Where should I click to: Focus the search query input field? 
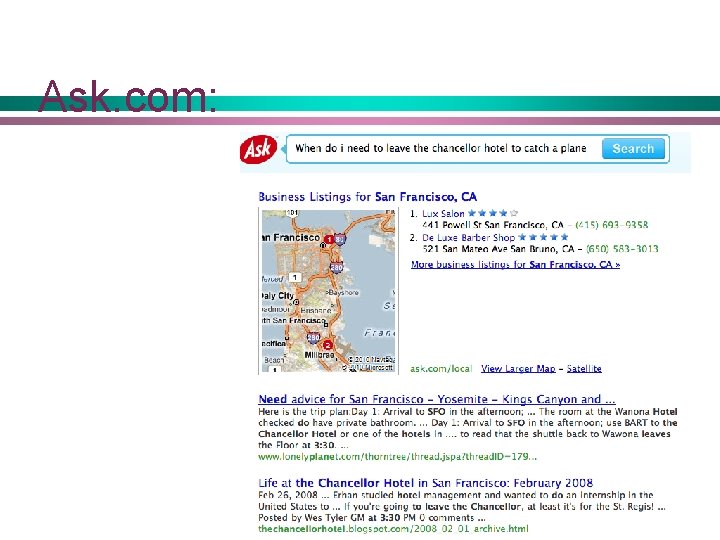pos(444,148)
